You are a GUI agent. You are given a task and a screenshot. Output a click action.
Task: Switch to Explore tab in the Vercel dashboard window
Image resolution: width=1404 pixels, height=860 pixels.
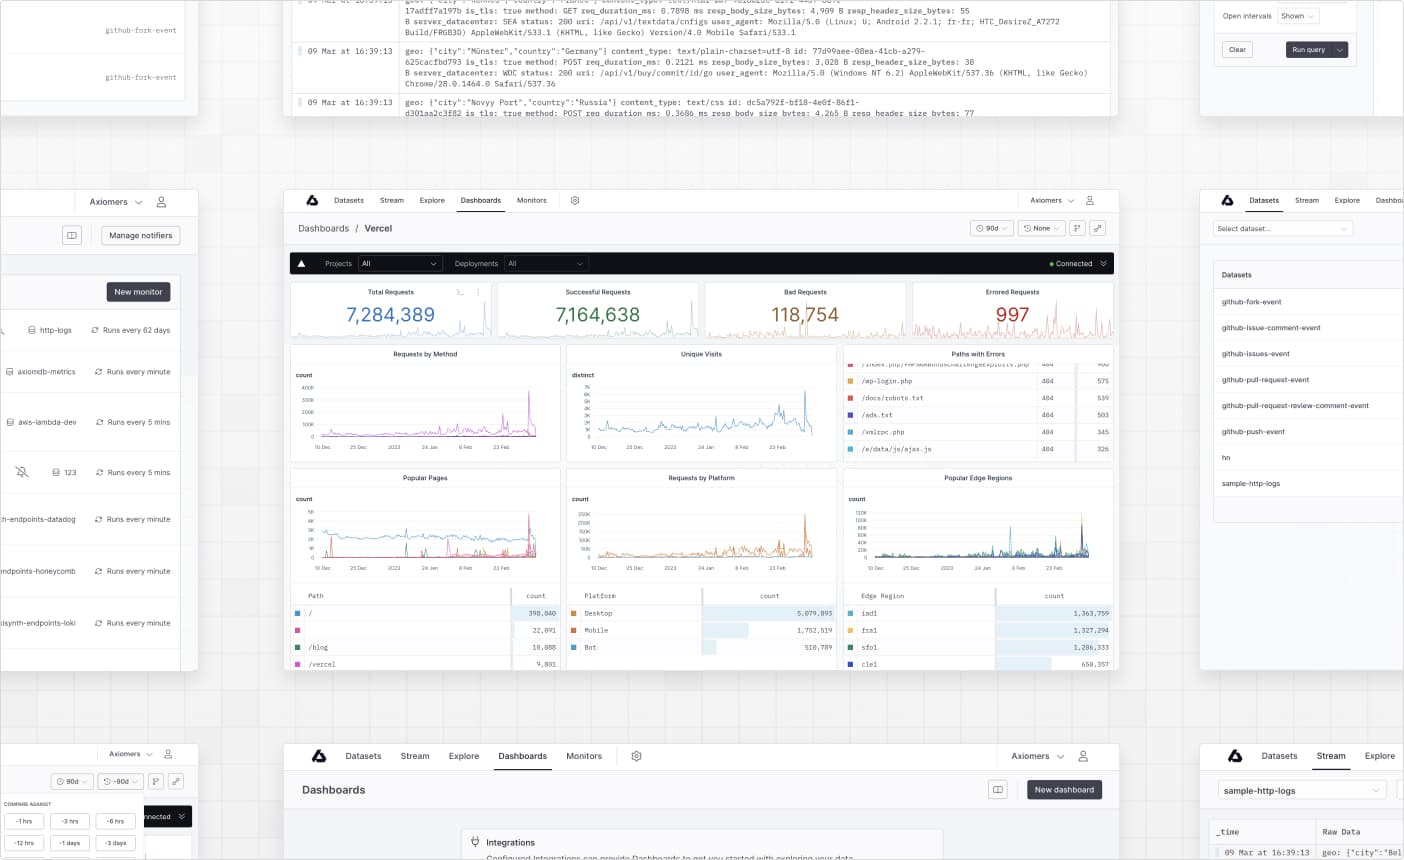coord(432,200)
